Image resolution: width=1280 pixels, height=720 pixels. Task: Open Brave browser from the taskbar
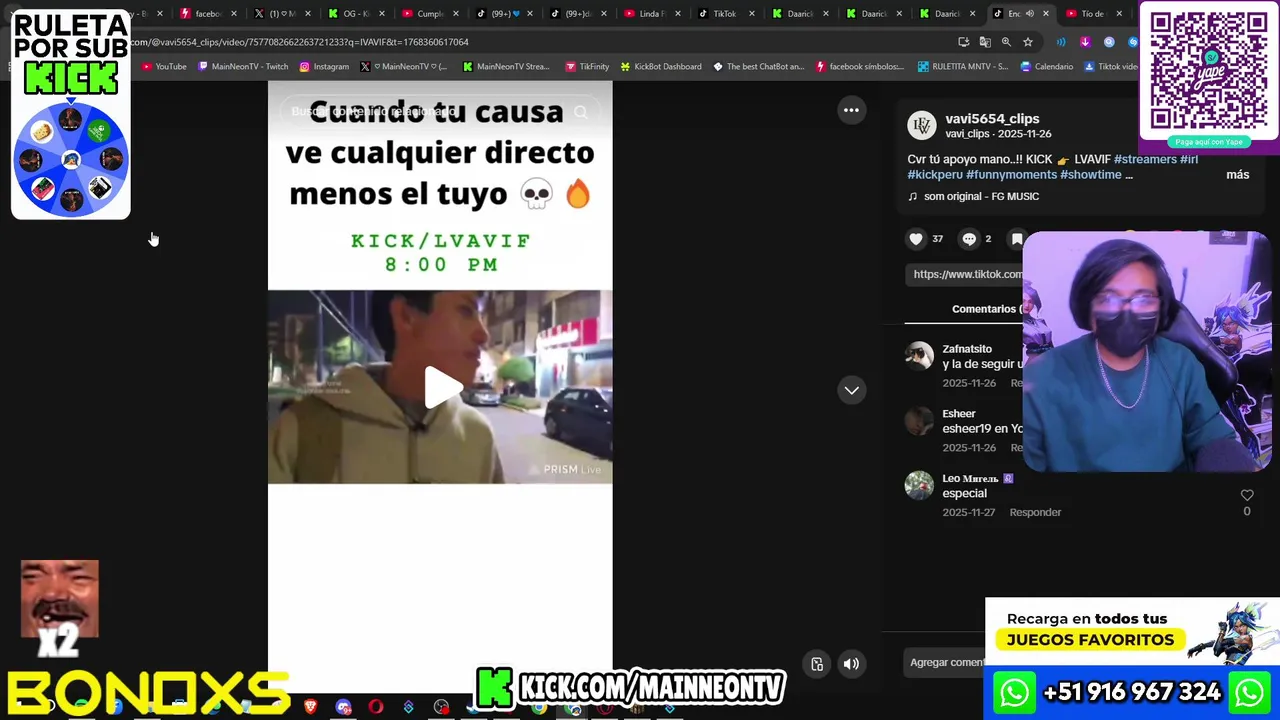[310, 707]
